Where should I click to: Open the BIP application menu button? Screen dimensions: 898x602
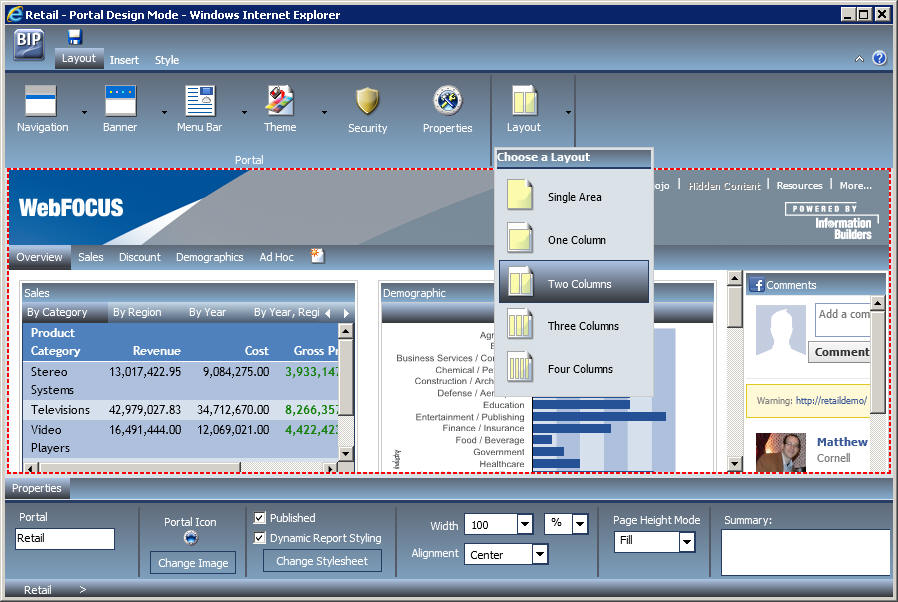pos(29,44)
